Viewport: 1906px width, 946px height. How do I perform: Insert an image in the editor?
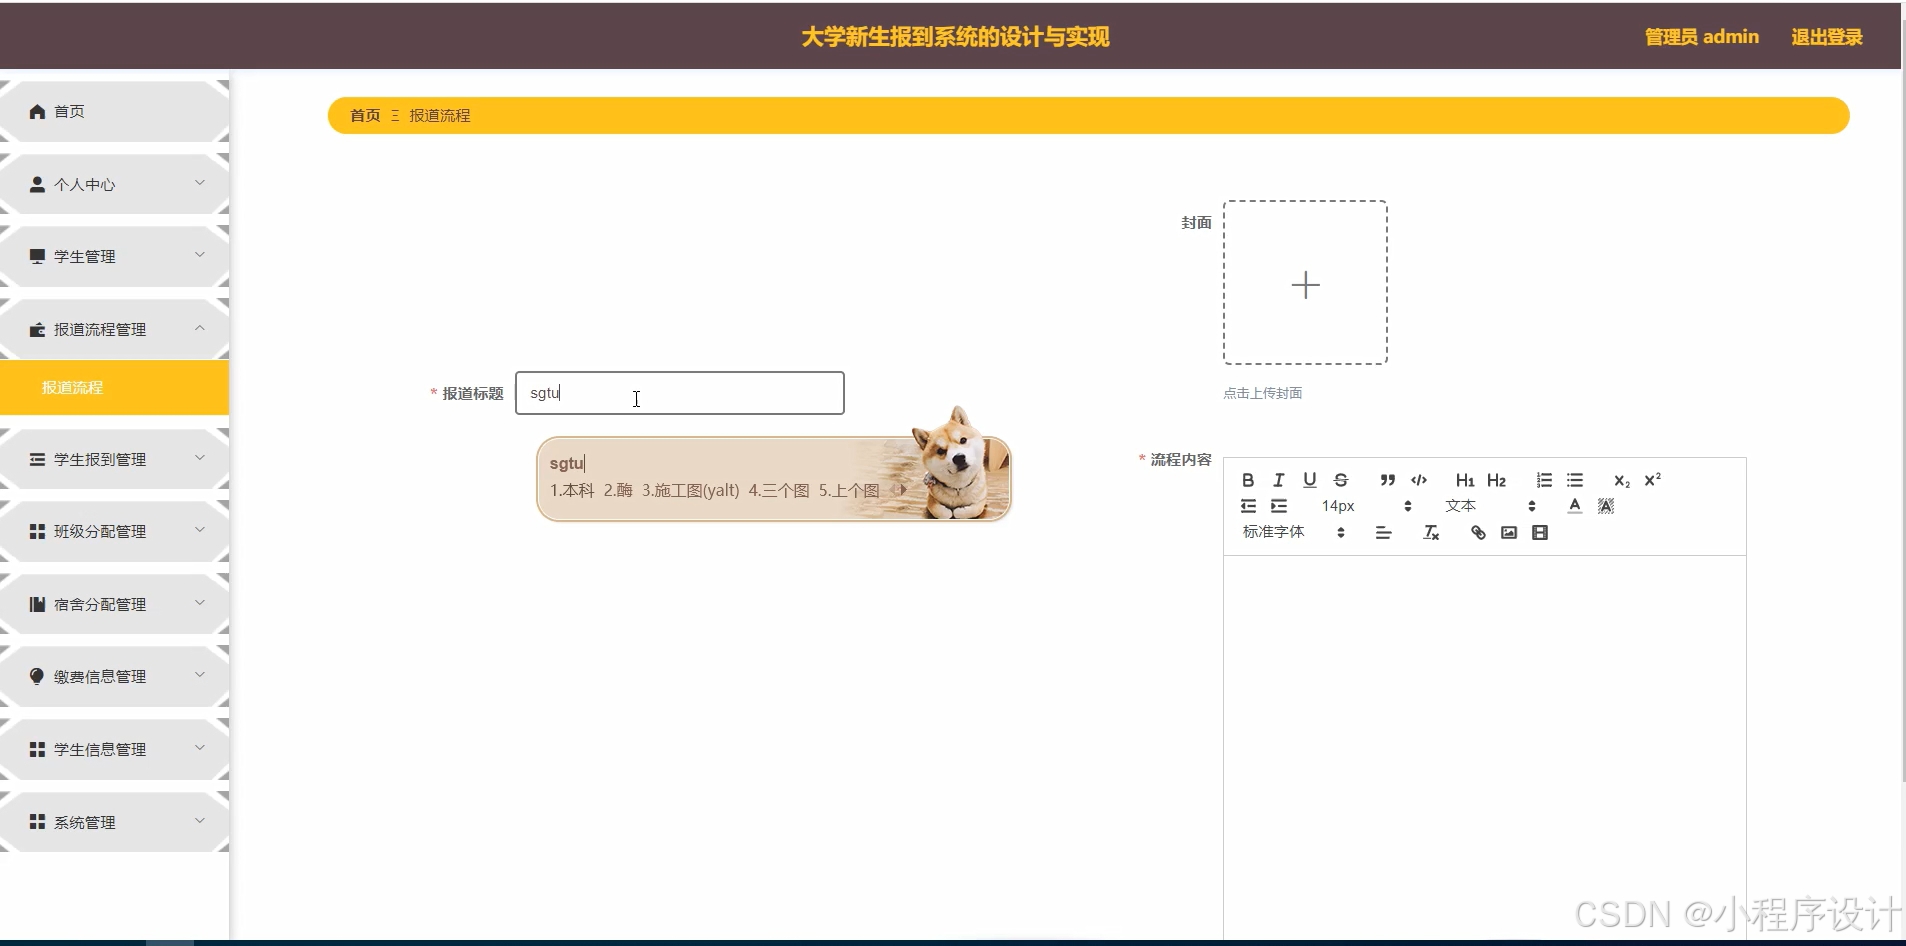(x=1509, y=533)
